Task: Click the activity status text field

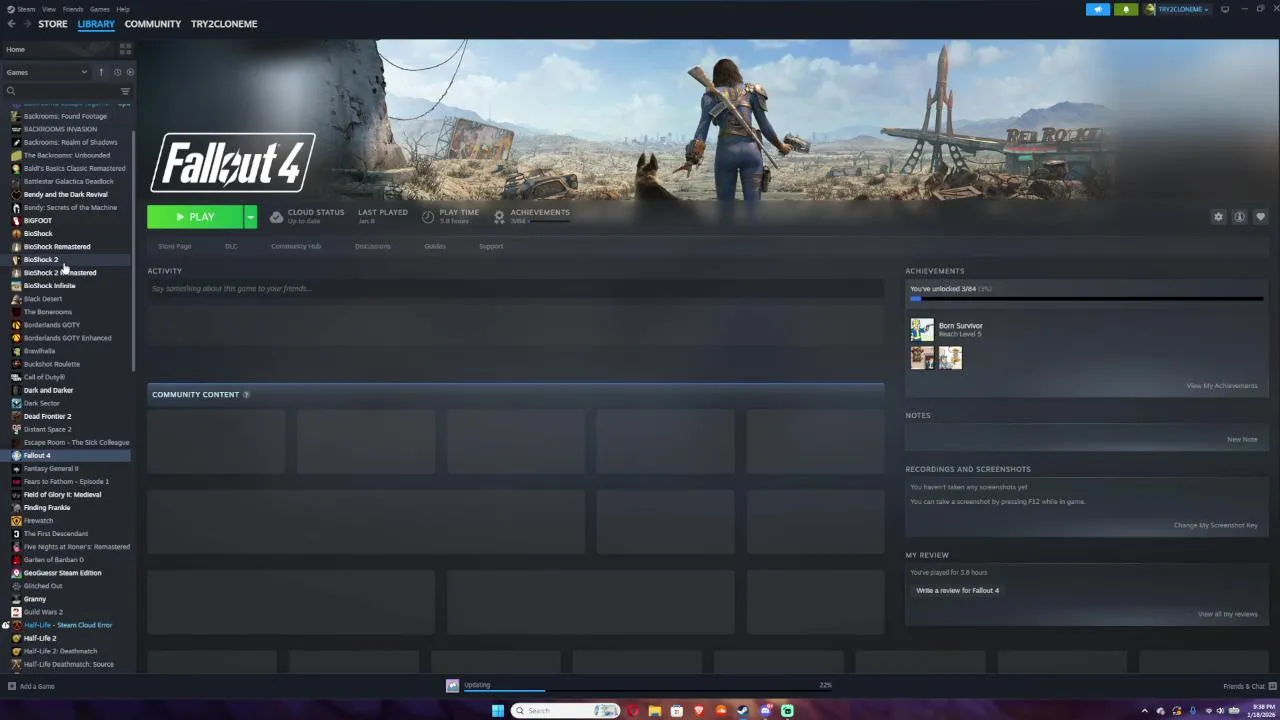Action: 515,289
